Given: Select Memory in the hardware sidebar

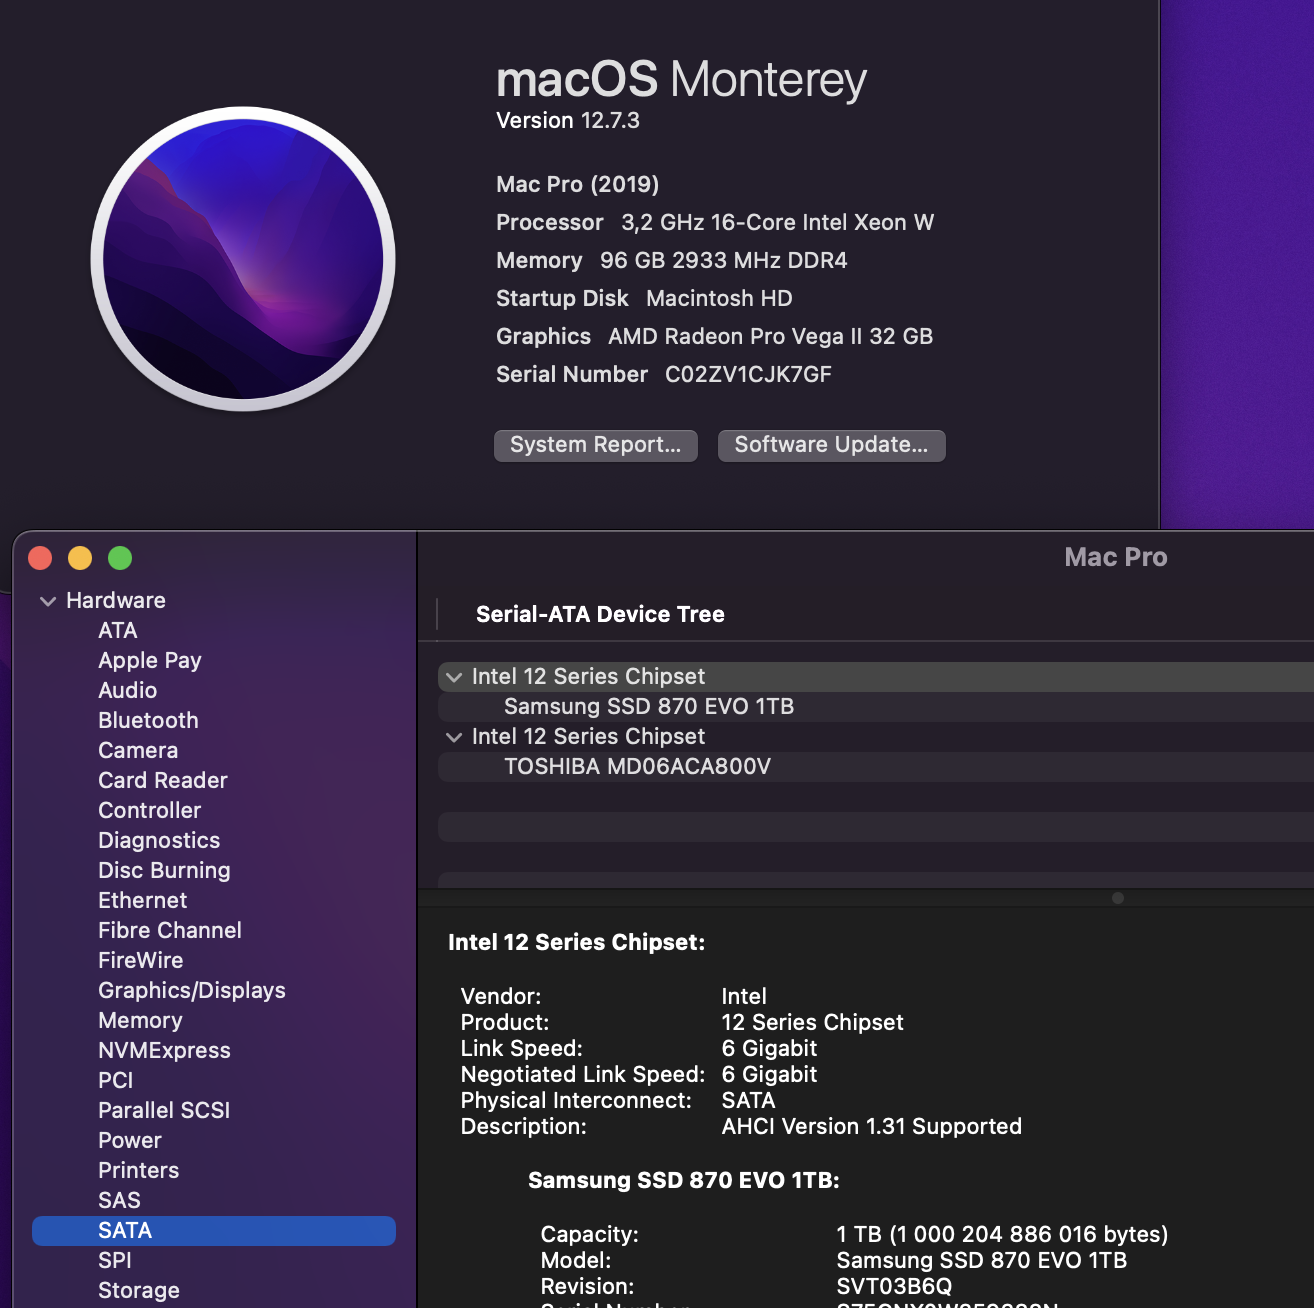Looking at the screenshot, I should click(x=141, y=1021).
